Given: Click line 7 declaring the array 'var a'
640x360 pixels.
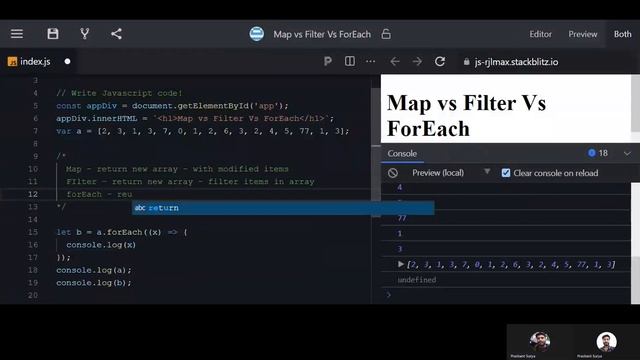Looking at the screenshot, I should 203,131.
